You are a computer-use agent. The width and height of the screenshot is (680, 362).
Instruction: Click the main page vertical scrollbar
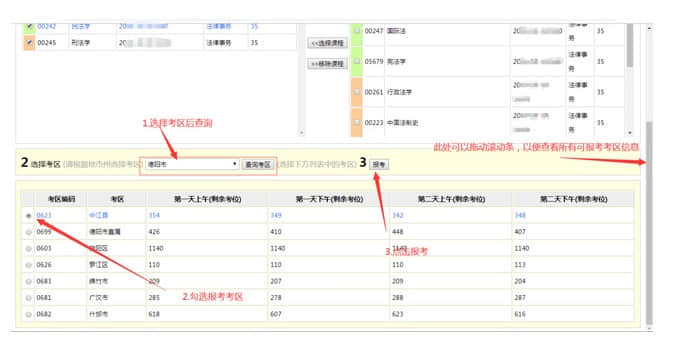[x=649, y=223]
